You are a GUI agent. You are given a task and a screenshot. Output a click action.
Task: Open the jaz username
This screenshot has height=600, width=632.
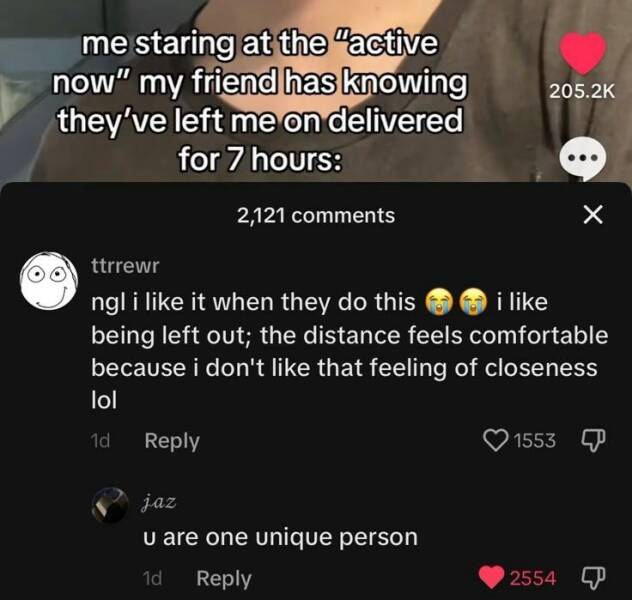(x=159, y=502)
